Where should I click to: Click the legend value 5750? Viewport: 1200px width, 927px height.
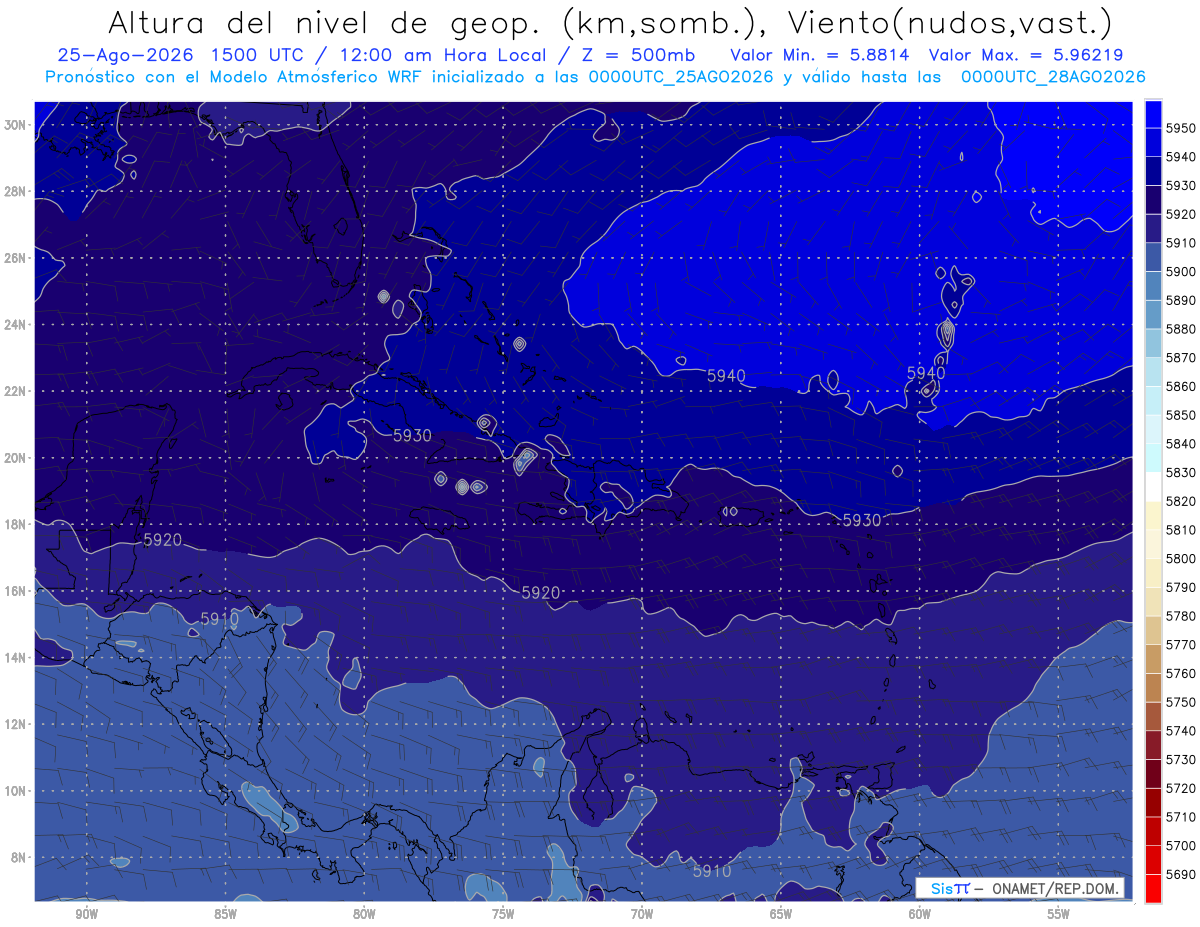pos(1180,702)
